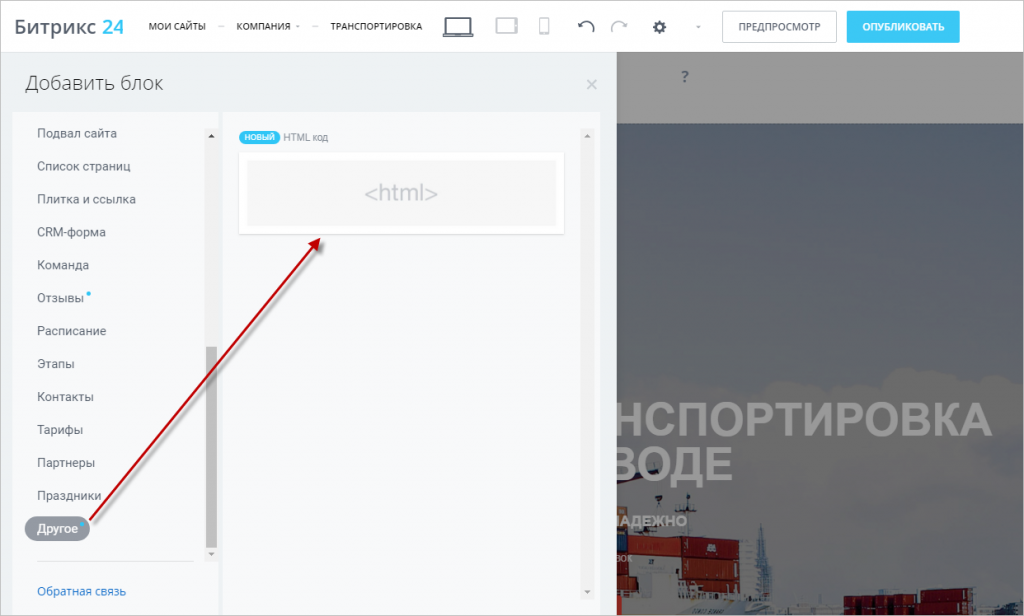This screenshot has height=616, width=1024.
Task: Select Отзывы category
Action: coord(61,298)
